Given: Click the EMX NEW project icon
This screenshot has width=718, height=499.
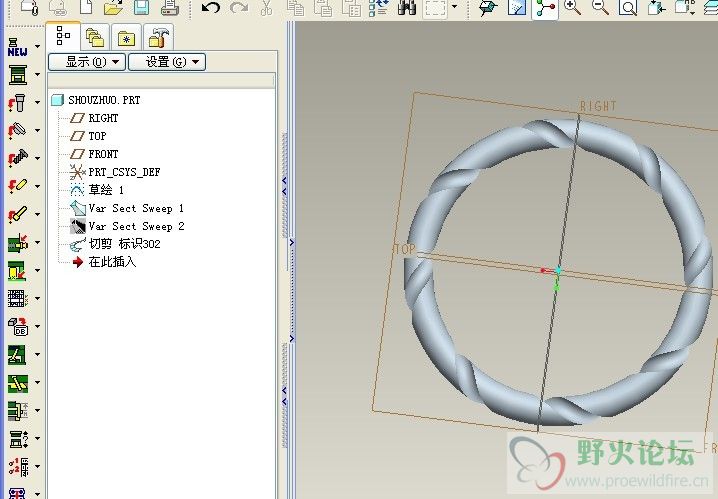Looking at the screenshot, I should (17, 47).
